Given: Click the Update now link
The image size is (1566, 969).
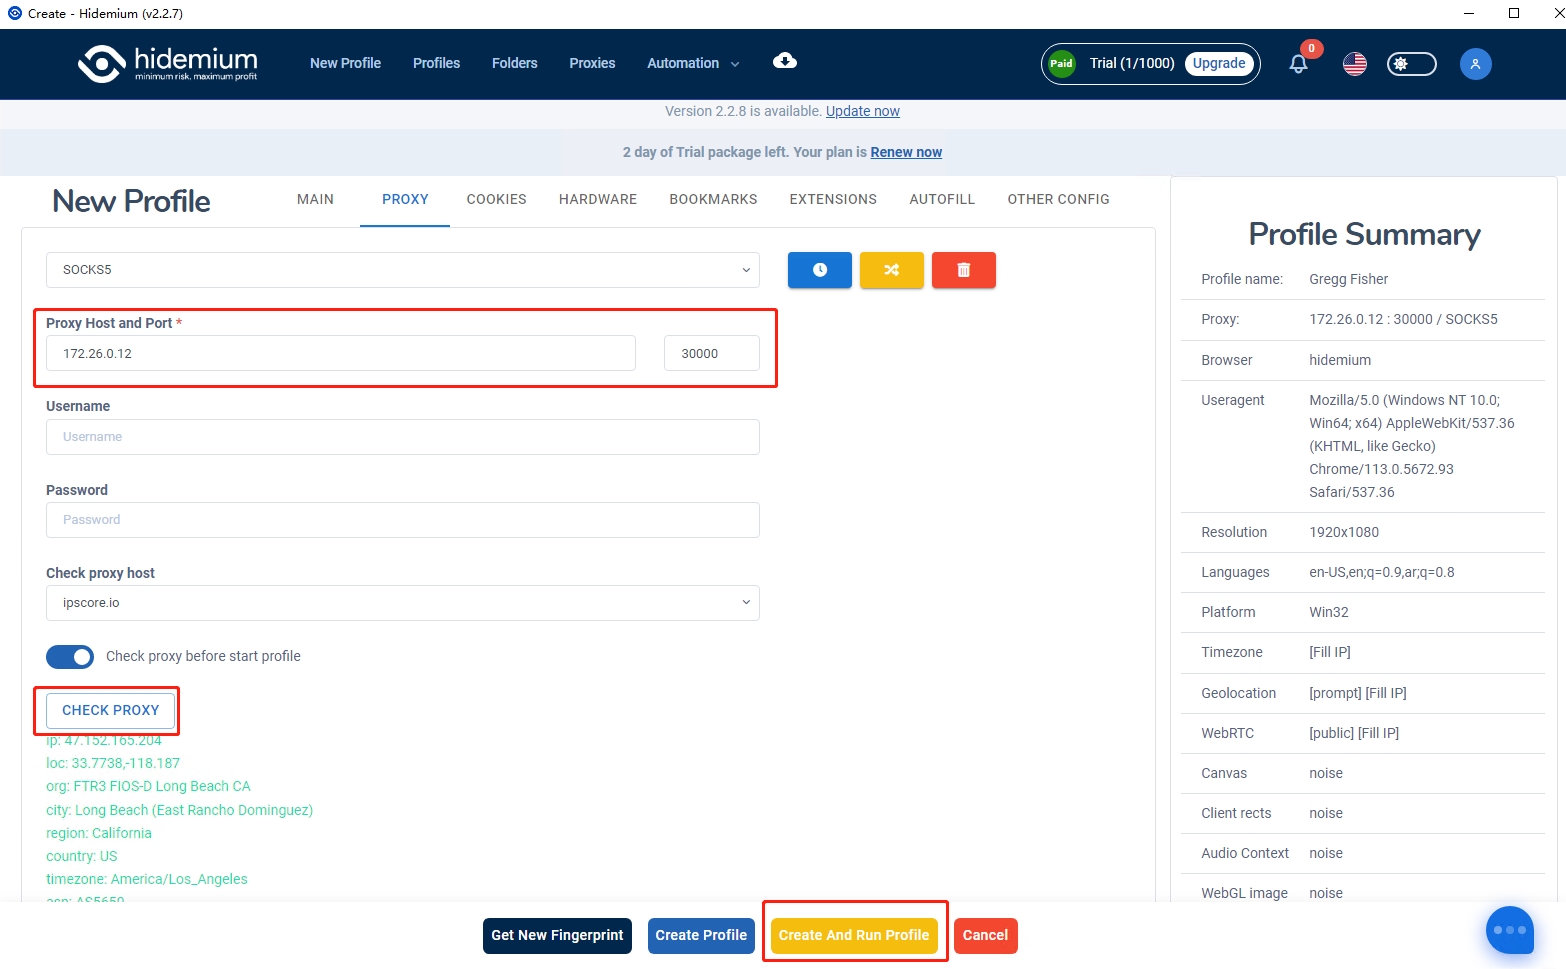Looking at the screenshot, I should click(862, 111).
